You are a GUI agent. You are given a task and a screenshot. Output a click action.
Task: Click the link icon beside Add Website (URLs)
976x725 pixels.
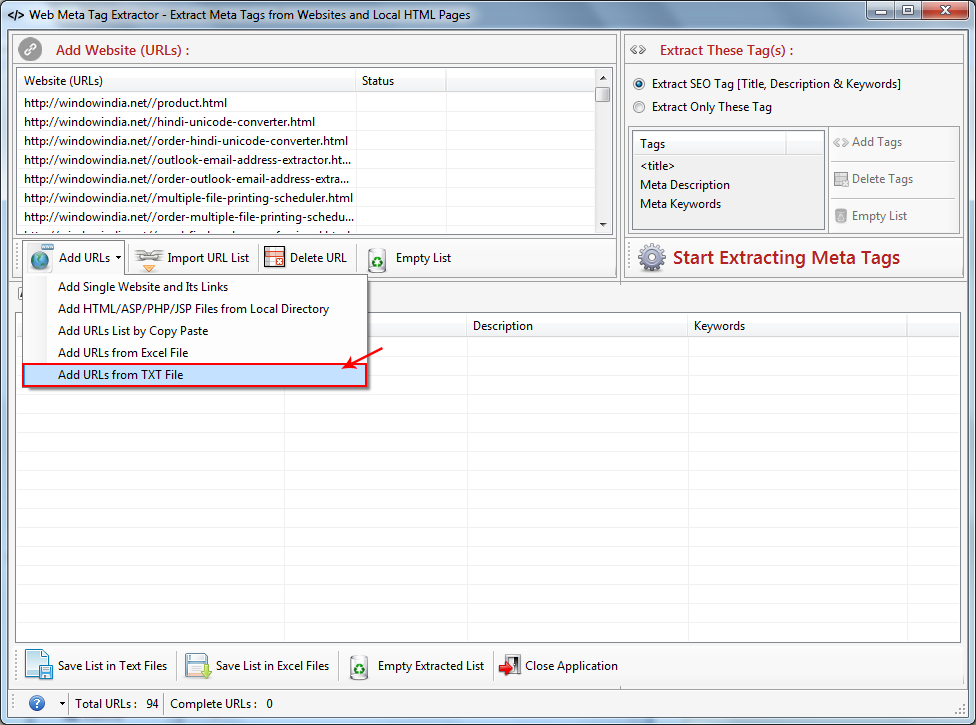point(30,49)
